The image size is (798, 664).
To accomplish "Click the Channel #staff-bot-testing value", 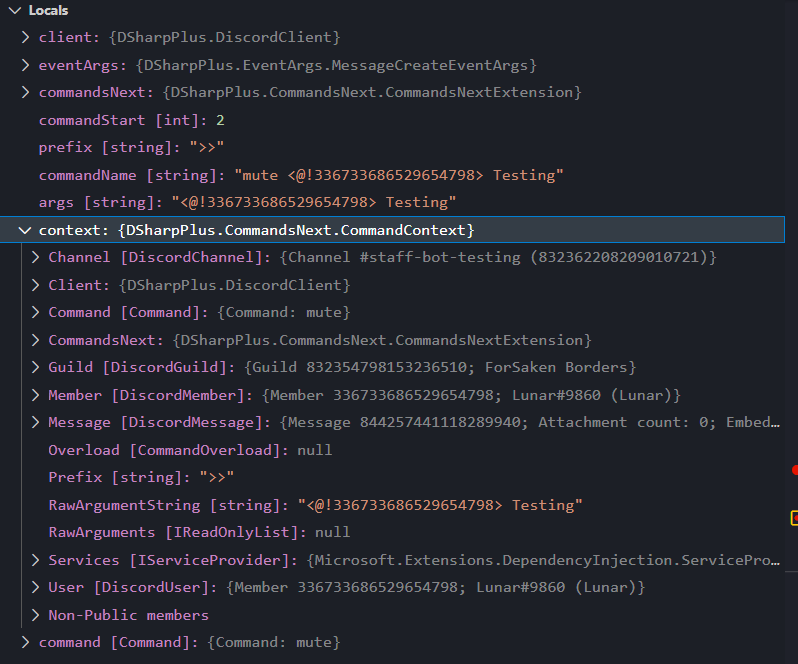I will pyautogui.click(x=498, y=257).
